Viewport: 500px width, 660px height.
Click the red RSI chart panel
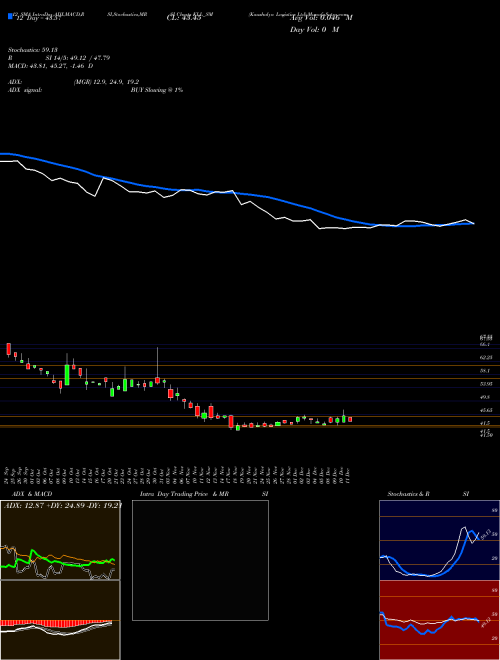click(439, 620)
